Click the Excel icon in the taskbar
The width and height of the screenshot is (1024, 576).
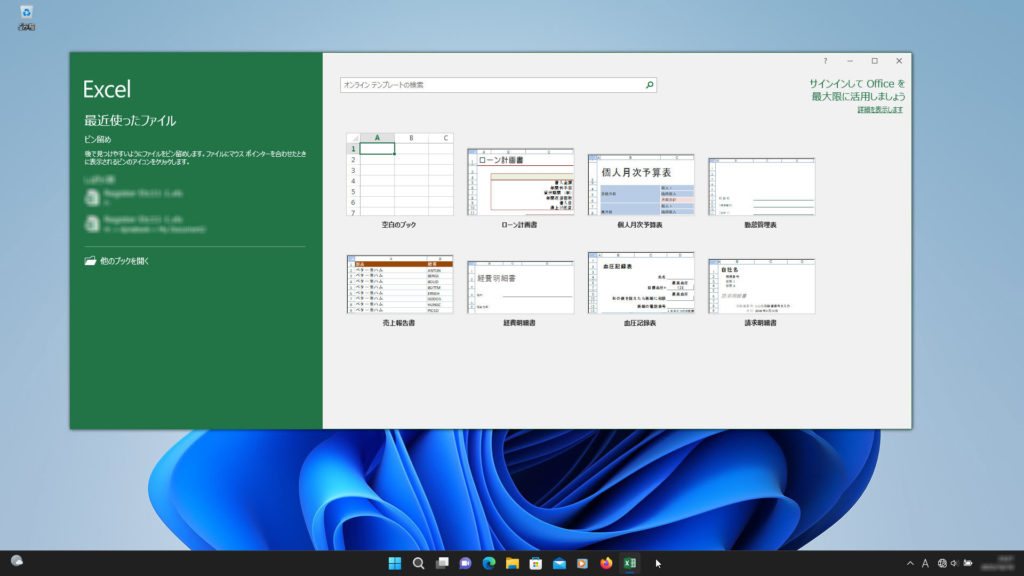pos(629,563)
